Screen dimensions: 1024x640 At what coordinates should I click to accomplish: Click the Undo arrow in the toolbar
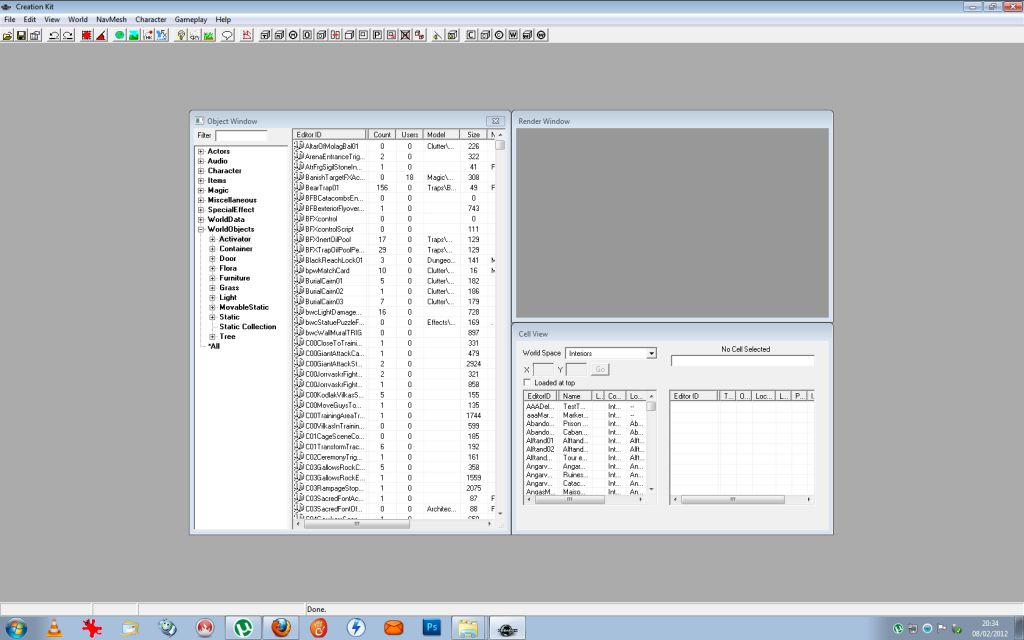(54, 35)
